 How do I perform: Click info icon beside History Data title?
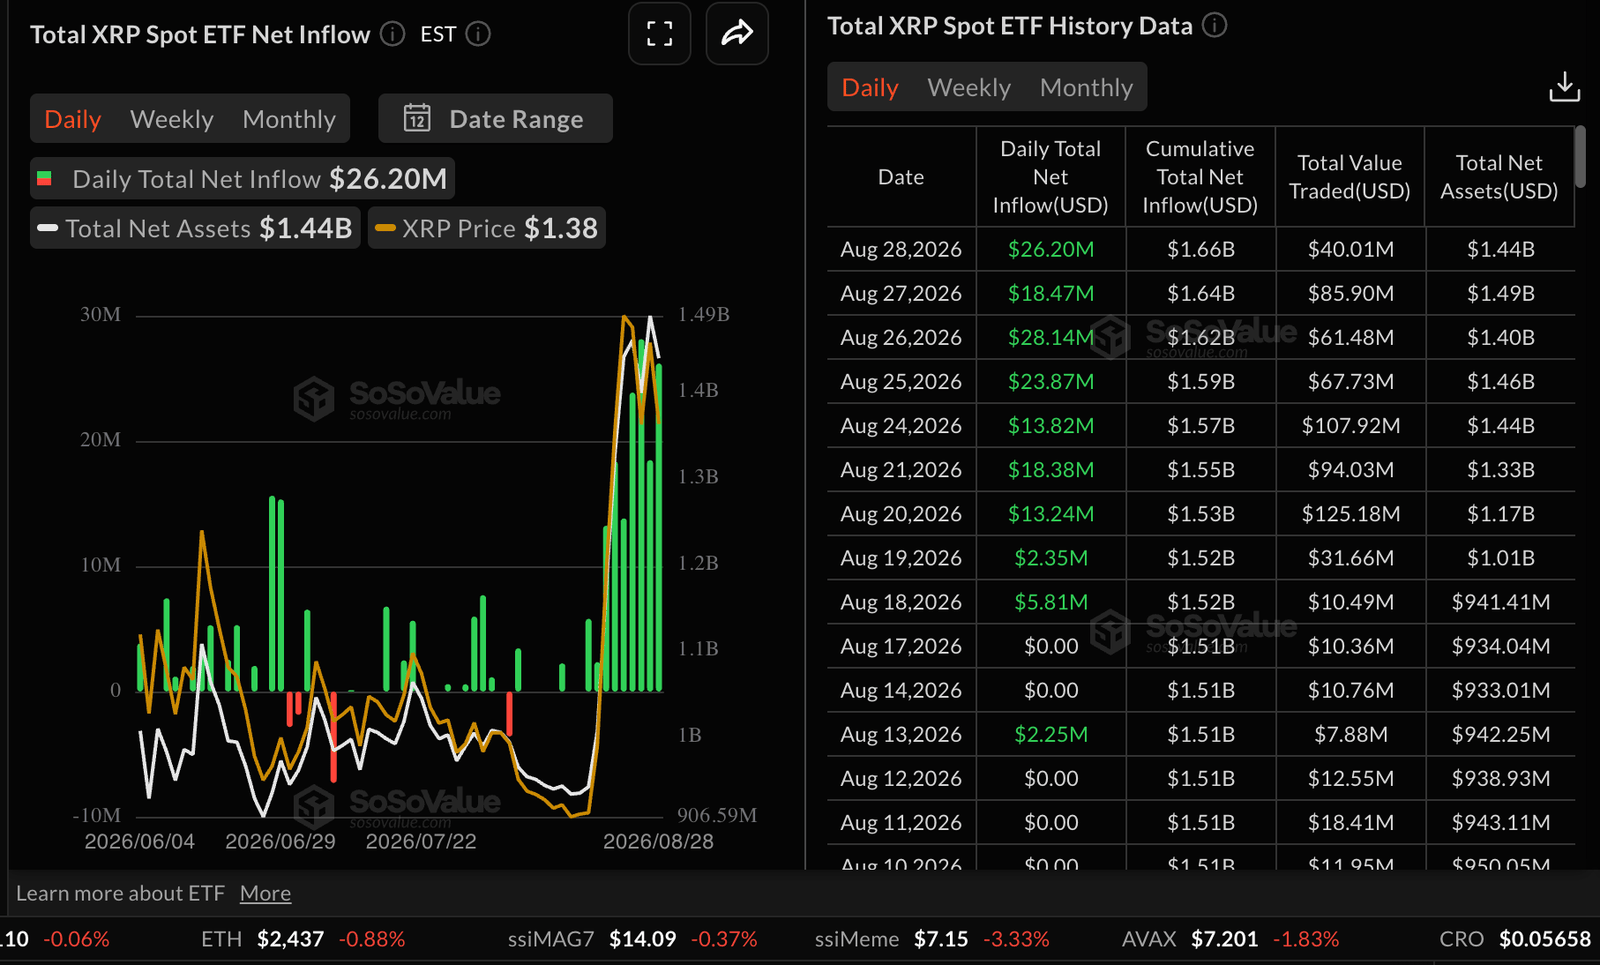pyautogui.click(x=1214, y=26)
